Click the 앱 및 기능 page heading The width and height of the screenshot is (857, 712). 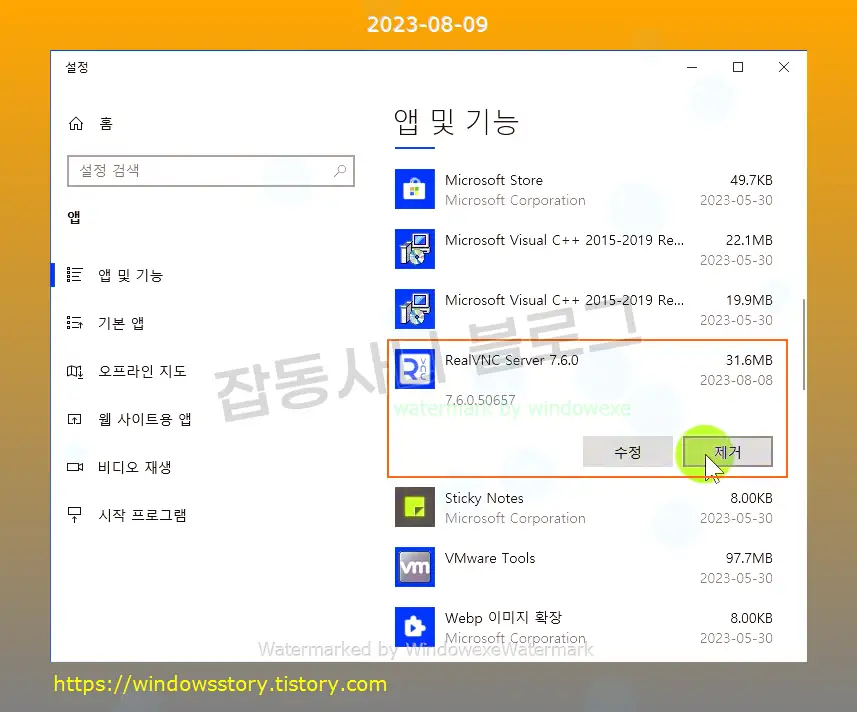[456, 122]
